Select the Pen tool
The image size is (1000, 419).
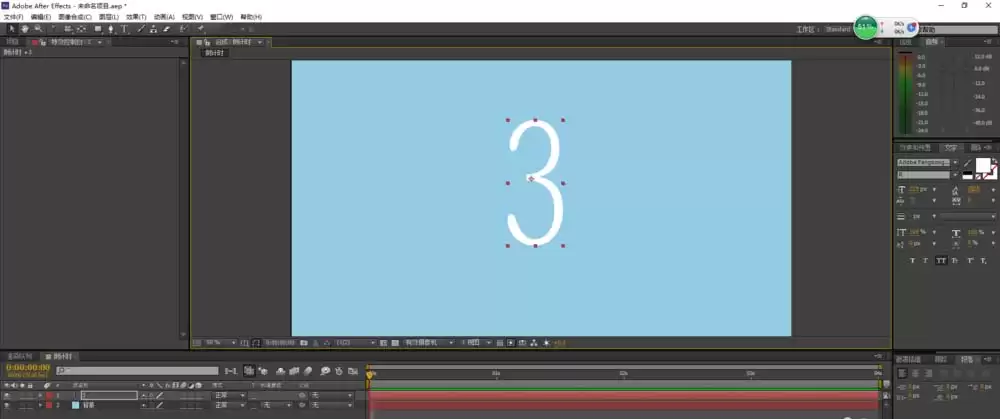[111, 29]
